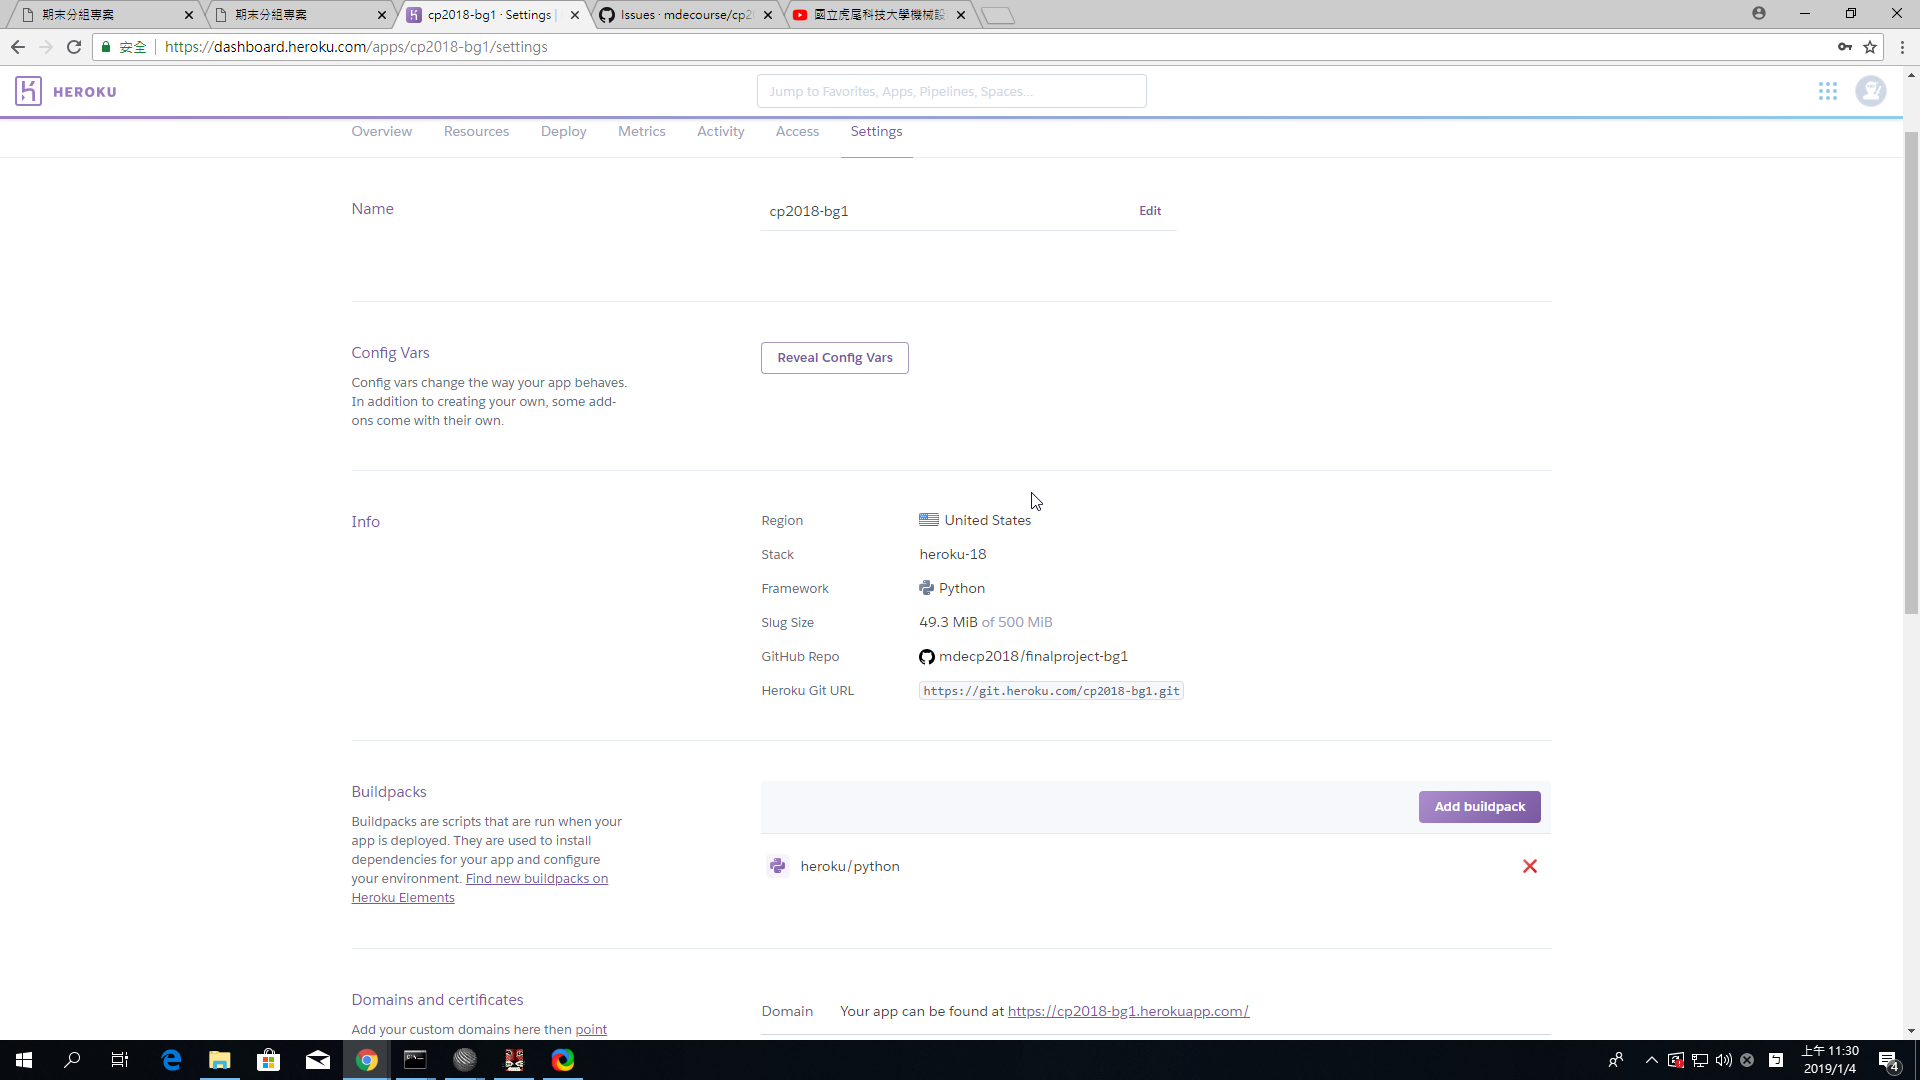This screenshot has width=1920, height=1080.
Task: Open the Resources tab
Action: (476, 131)
